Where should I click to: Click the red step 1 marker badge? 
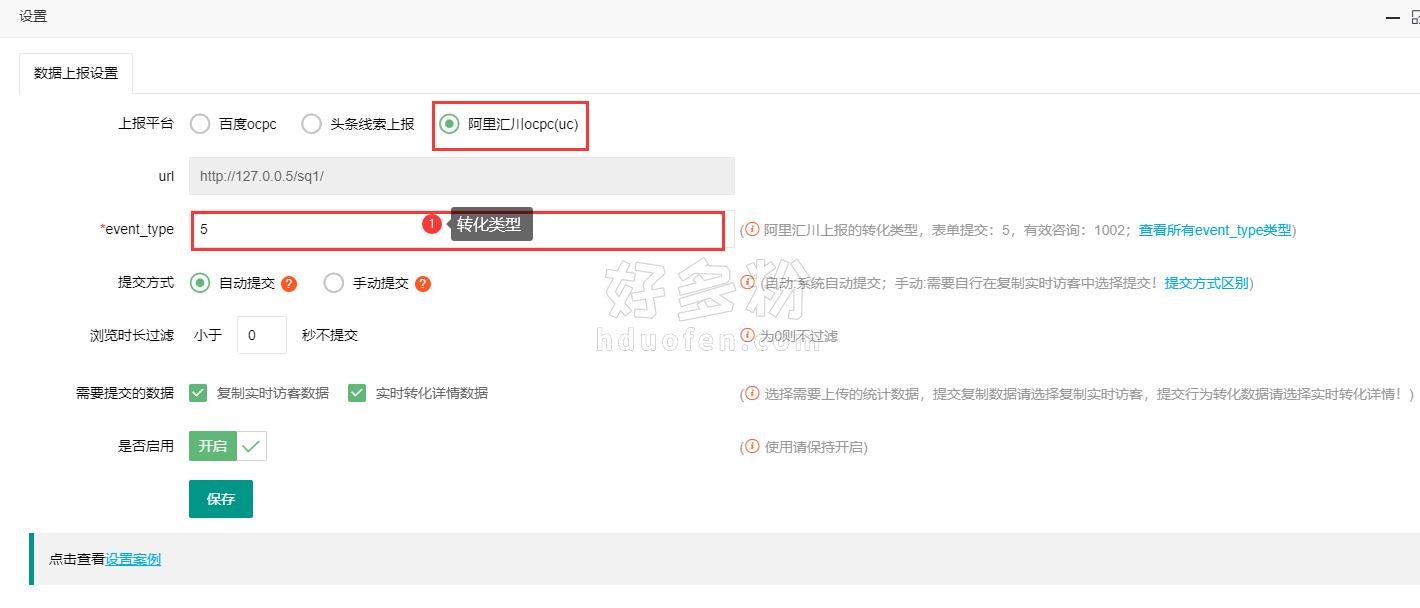click(431, 225)
